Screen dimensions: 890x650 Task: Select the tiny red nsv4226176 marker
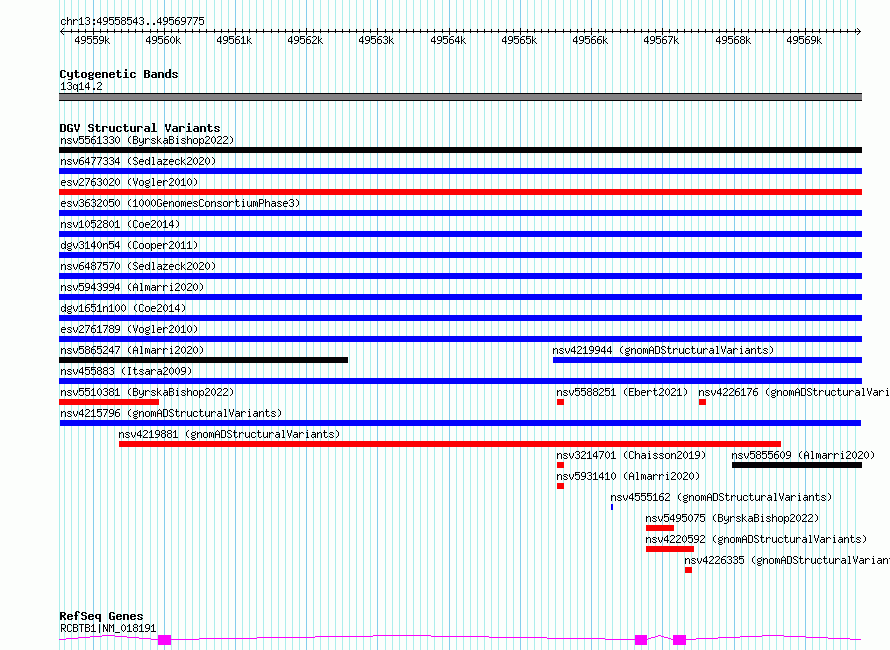point(702,402)
